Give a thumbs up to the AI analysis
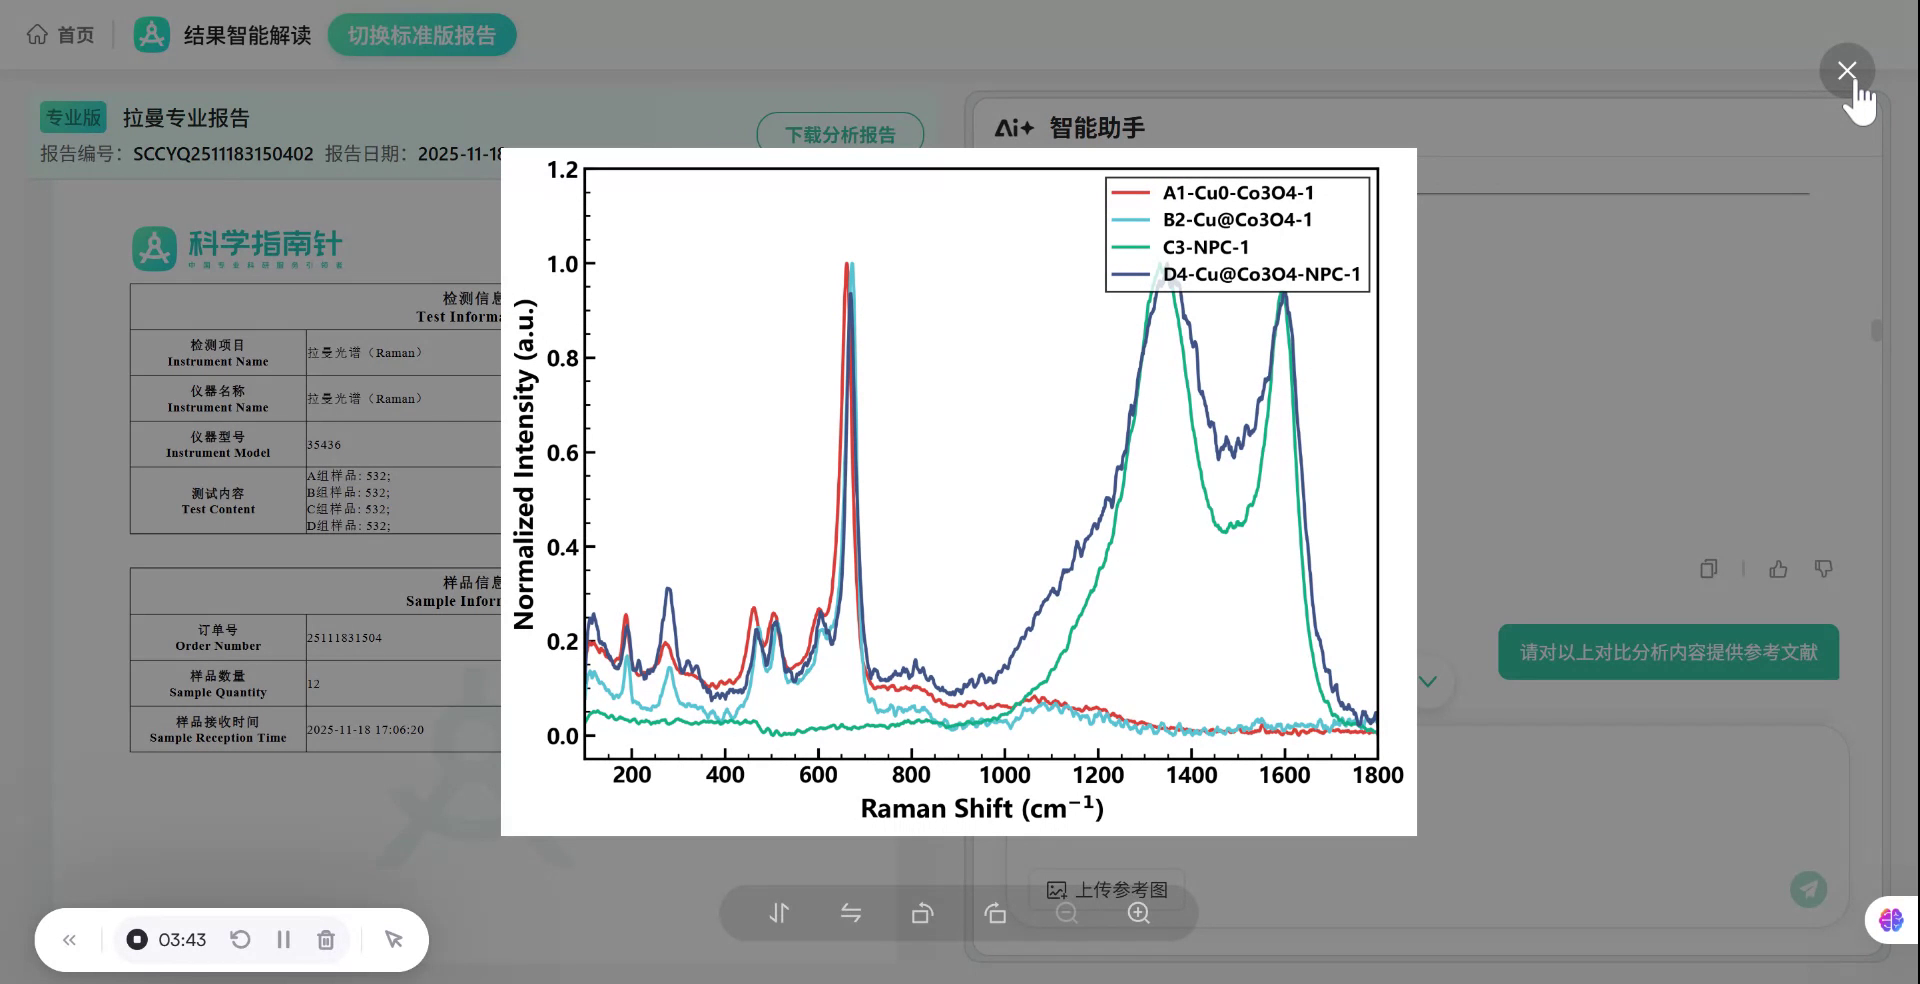This screenshot has height=984, width=1920. pyautogui.click(x=1779, y=568)
